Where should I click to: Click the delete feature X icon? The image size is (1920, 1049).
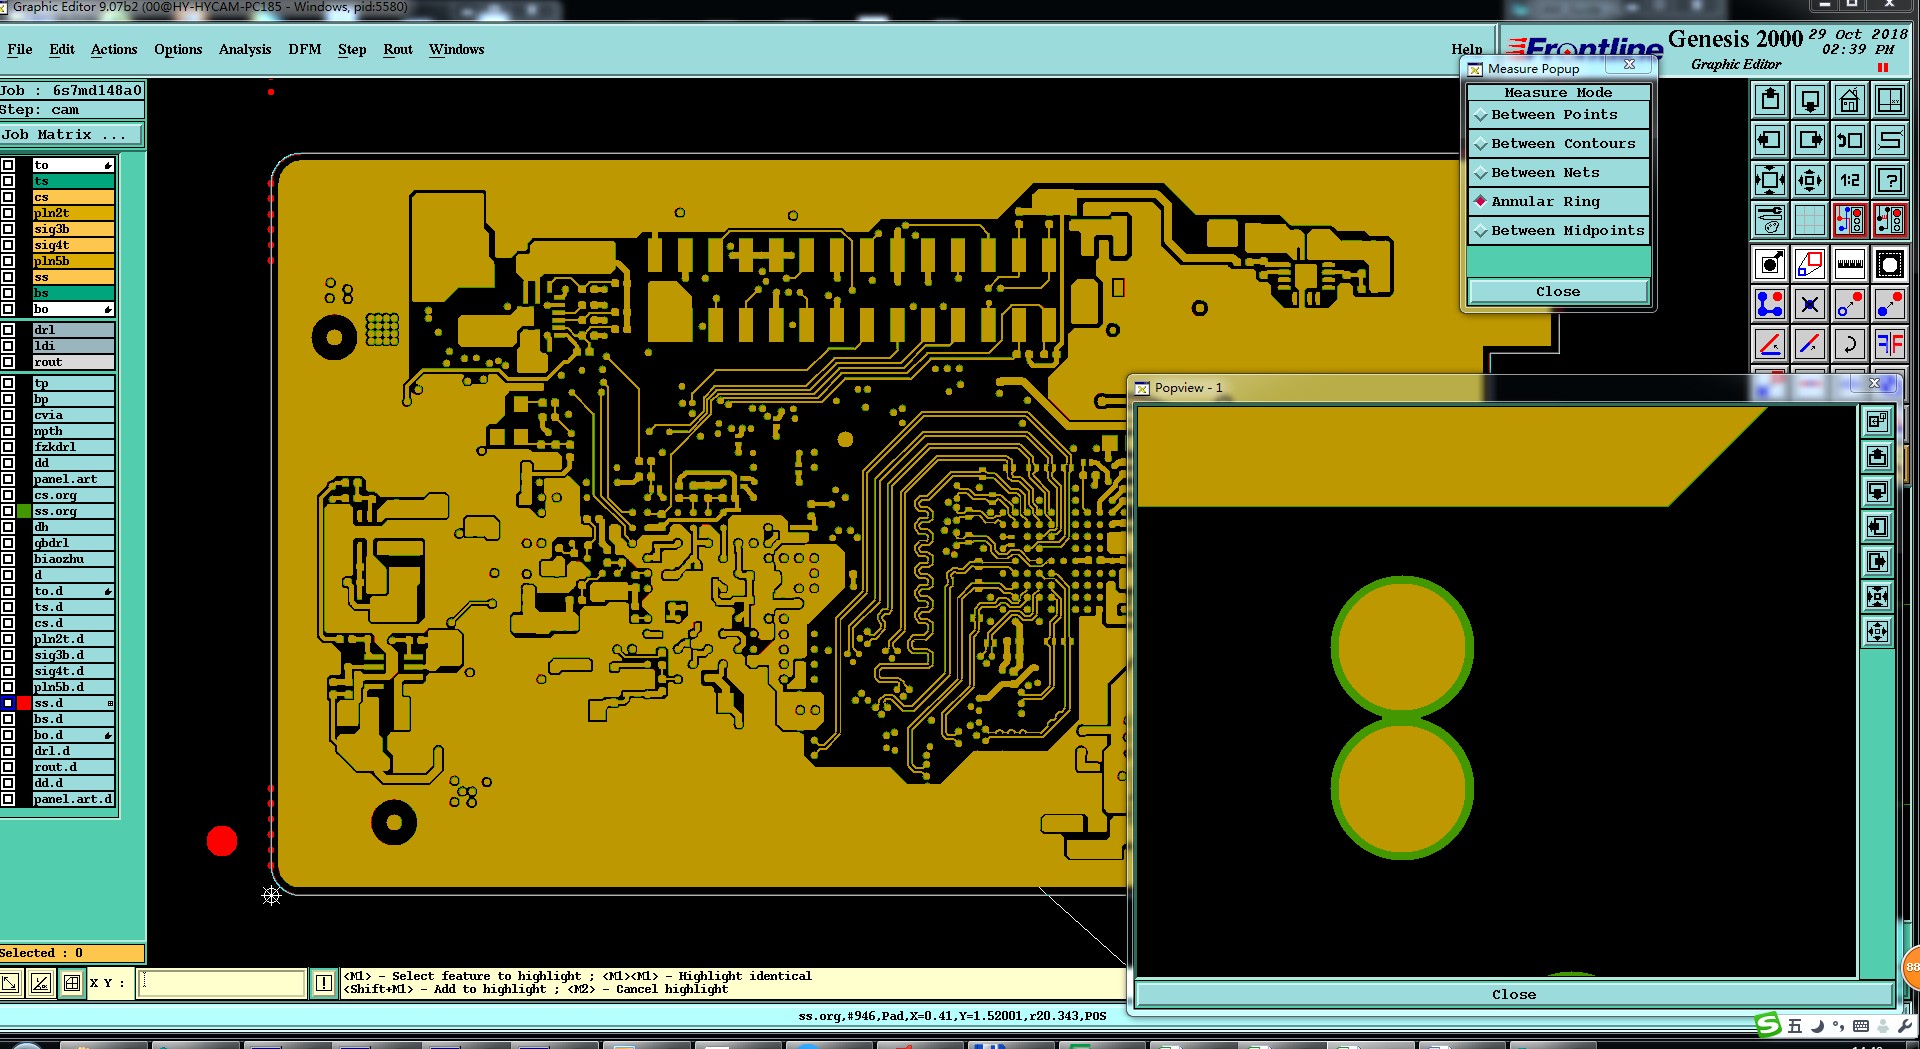(1810, 304)
